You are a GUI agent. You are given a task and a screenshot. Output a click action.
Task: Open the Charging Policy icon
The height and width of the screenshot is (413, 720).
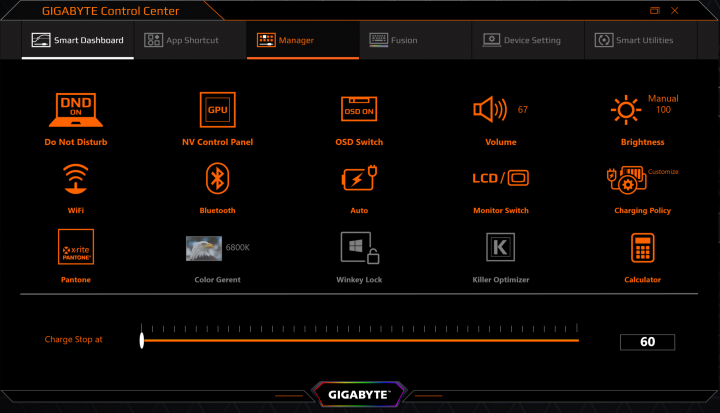(x=627, y=180)
